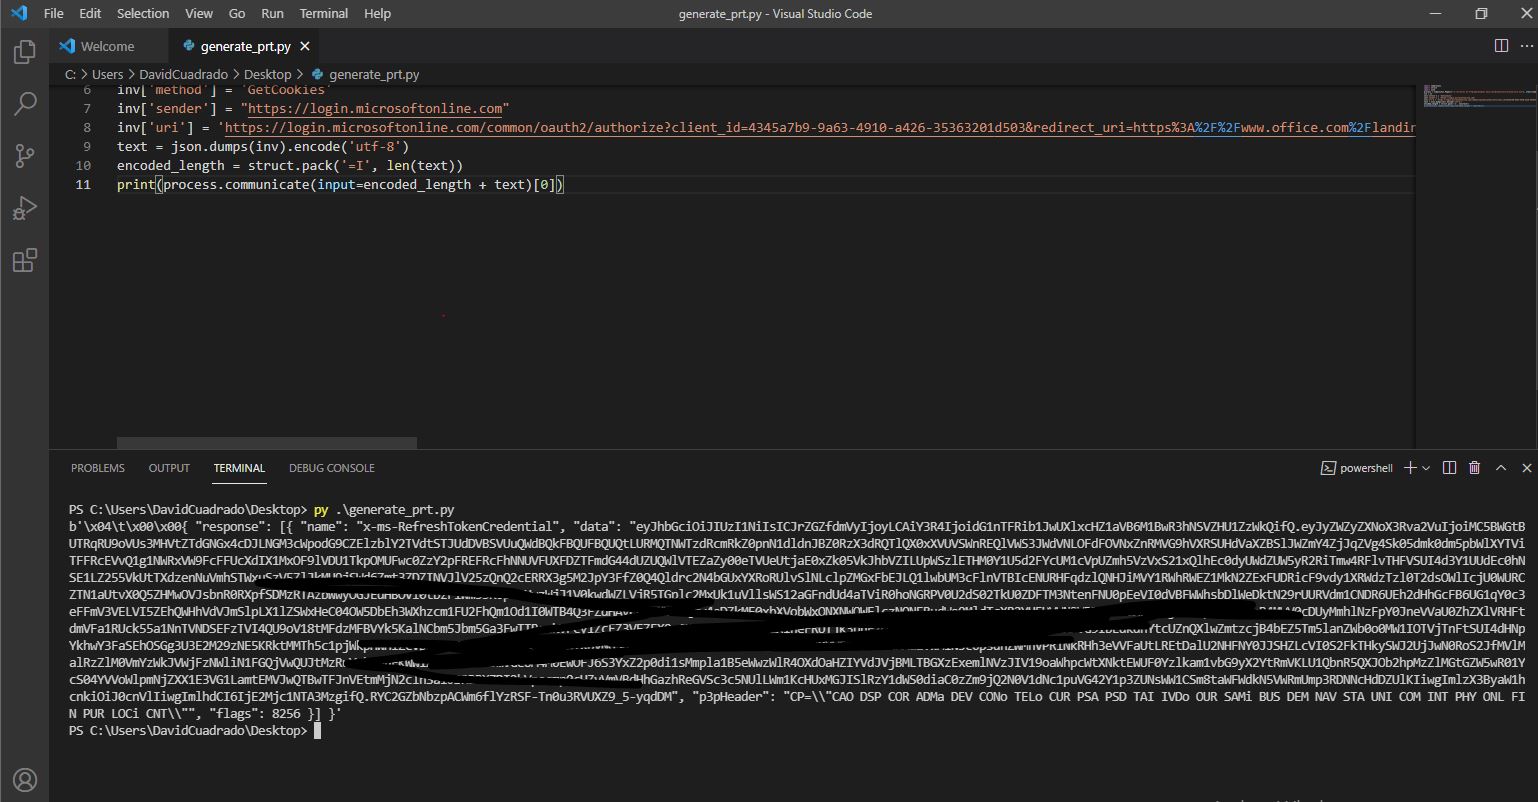This screenshot has height=802, width=1538.
Task: Click the py .\generate_prt.py command text
Action: (x=384, y=510)
